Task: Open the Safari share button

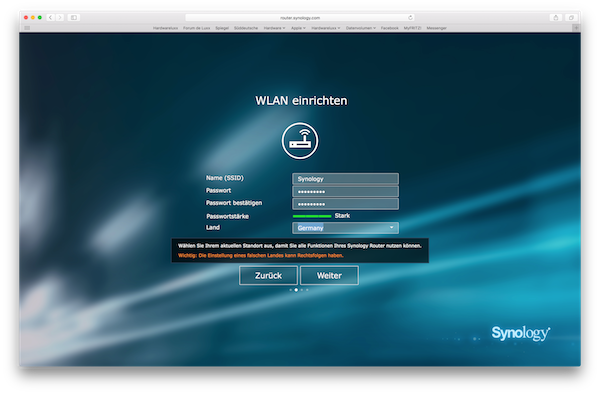Action: pyautogui.click(x=556, y=18)
